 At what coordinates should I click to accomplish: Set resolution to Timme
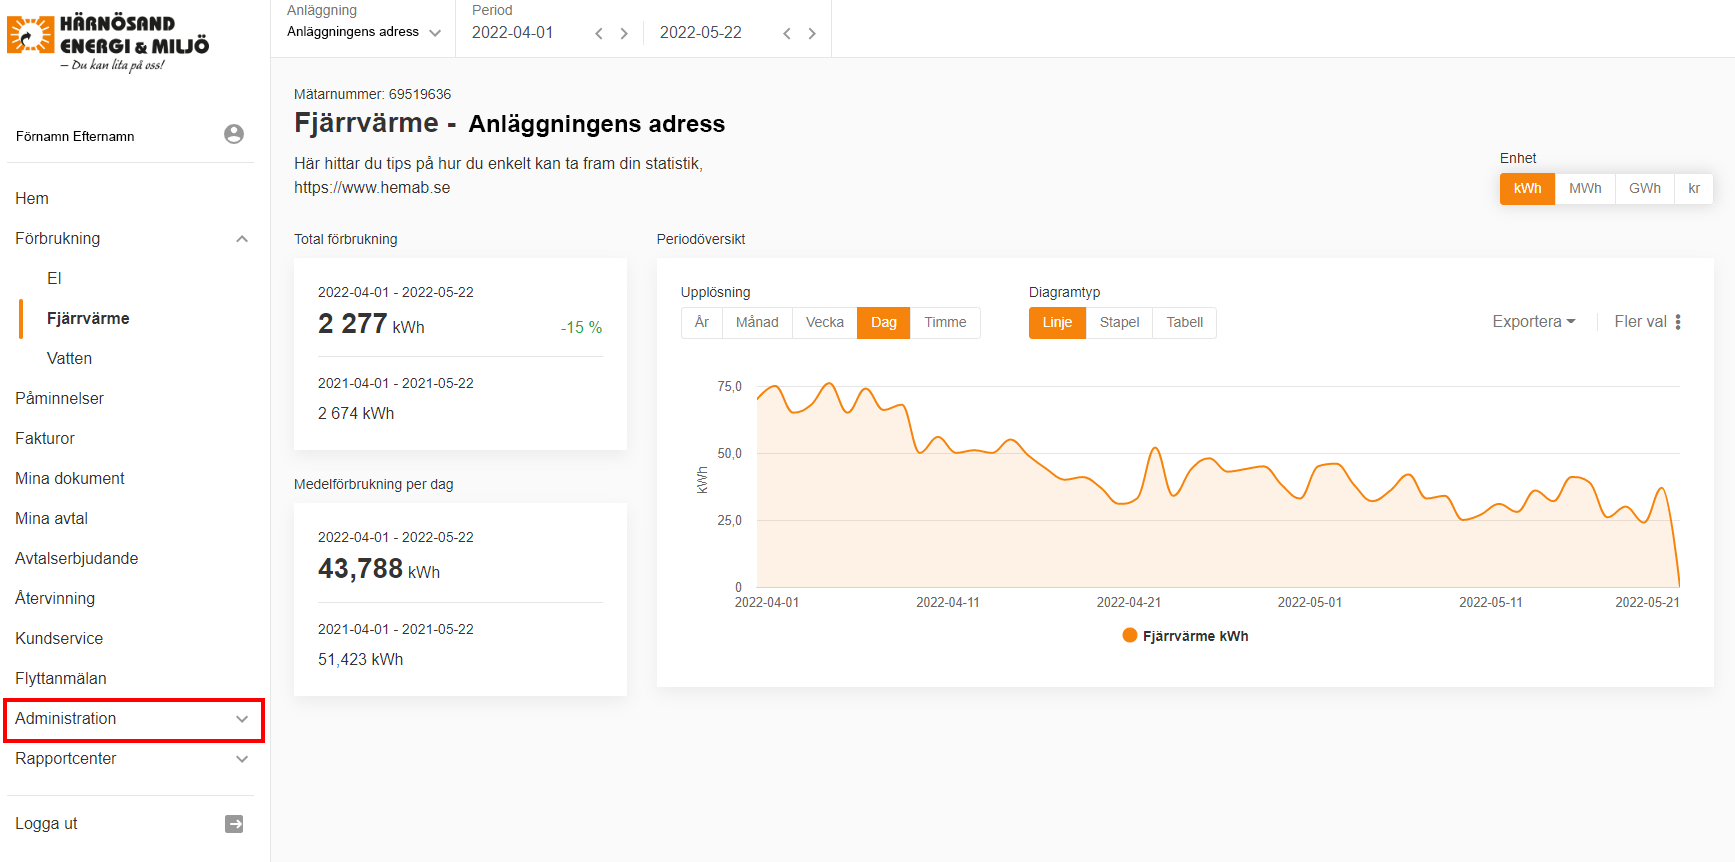(x=945, y=323)
